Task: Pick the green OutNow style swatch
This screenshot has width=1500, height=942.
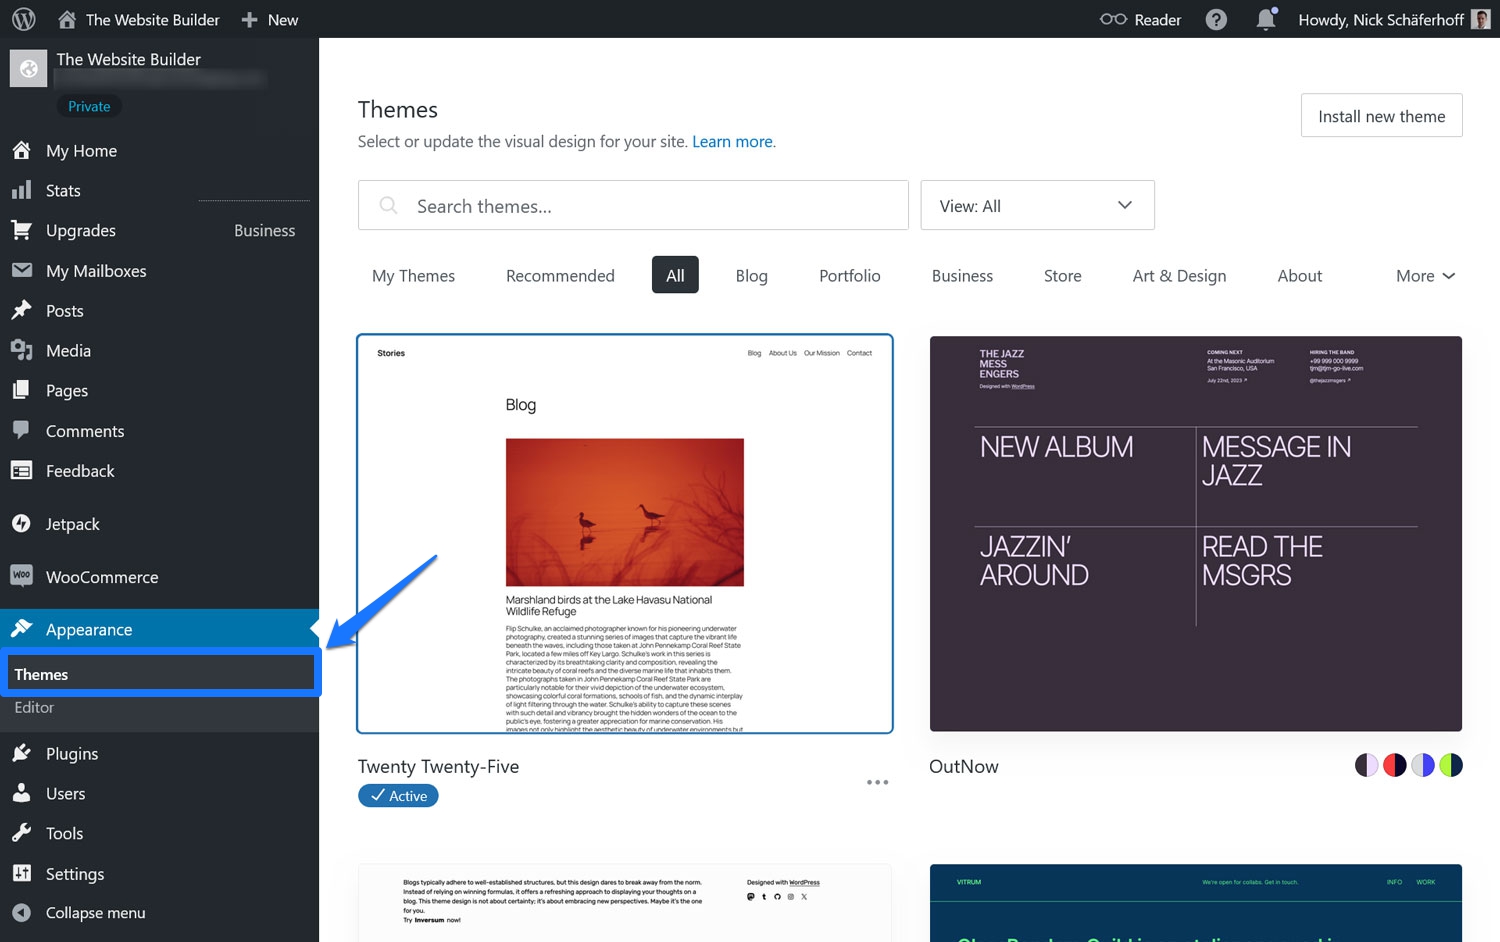Action: [1450, 765]
